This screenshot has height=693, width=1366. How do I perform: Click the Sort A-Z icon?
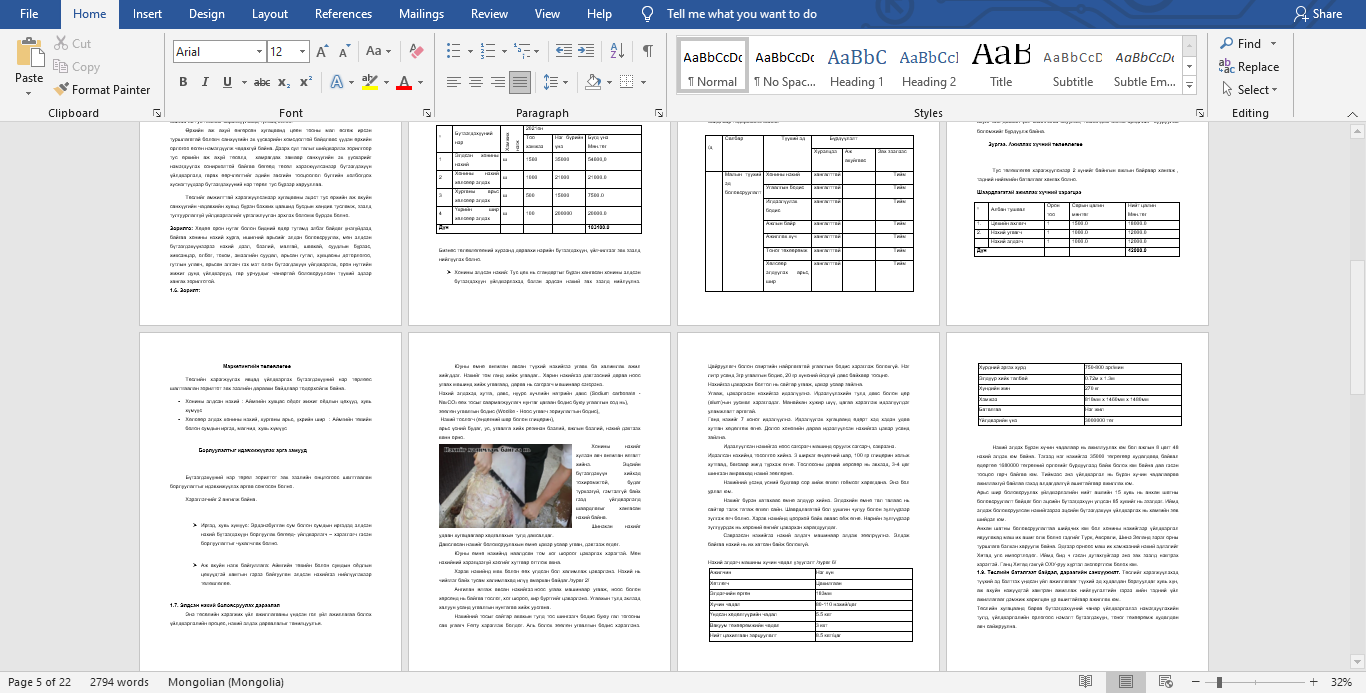coord(617,51)
